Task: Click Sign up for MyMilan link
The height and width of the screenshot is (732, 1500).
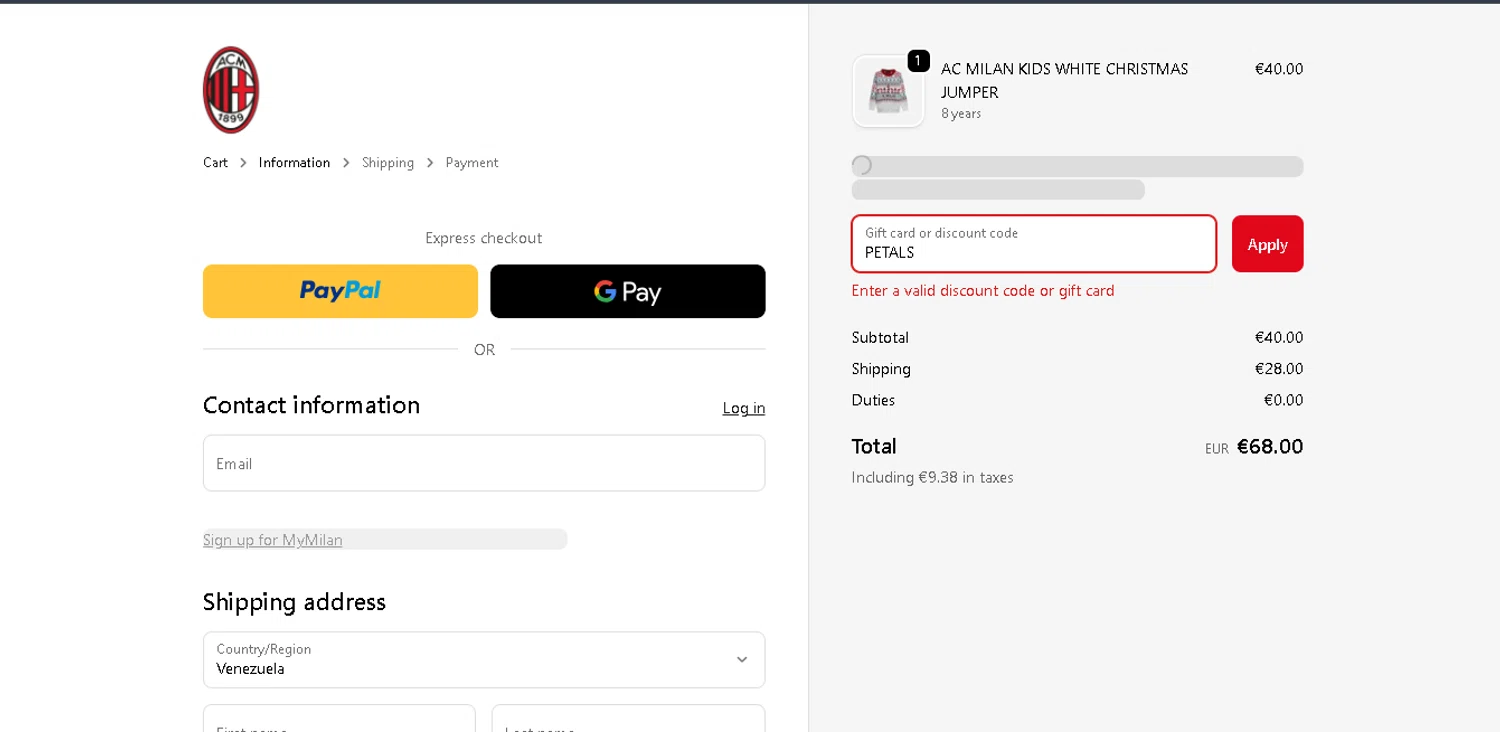Action: pos(273,540)
